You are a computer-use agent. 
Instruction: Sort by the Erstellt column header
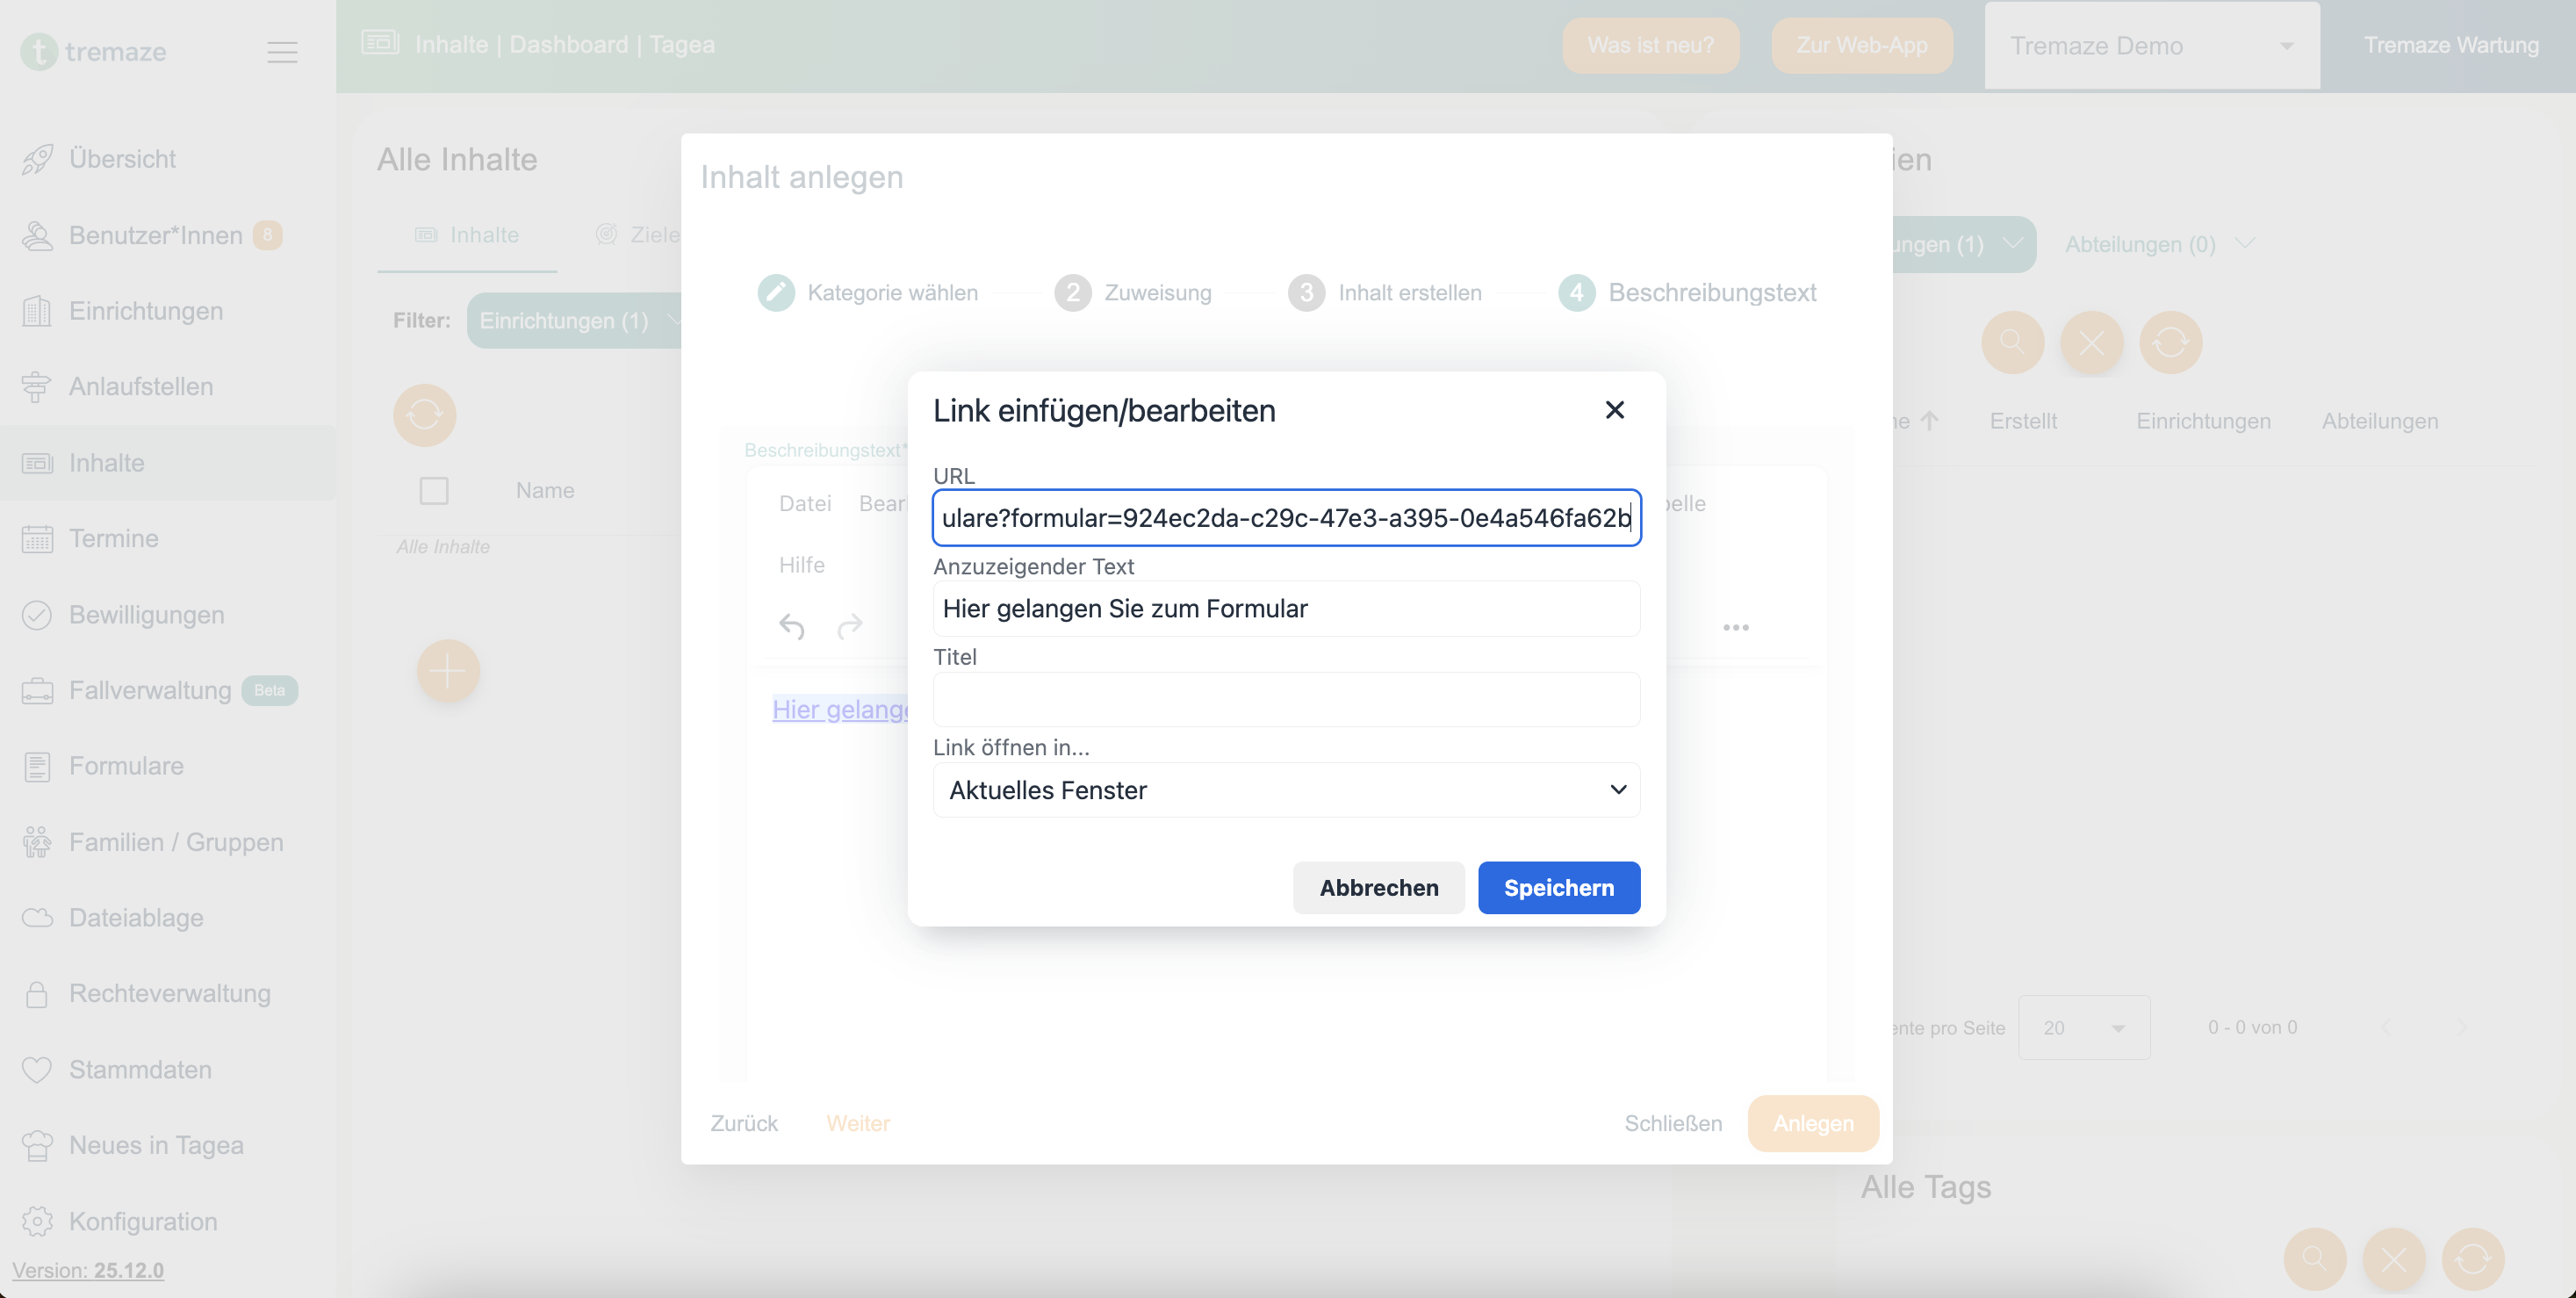pyautogui.click(x=2023, y=421)
